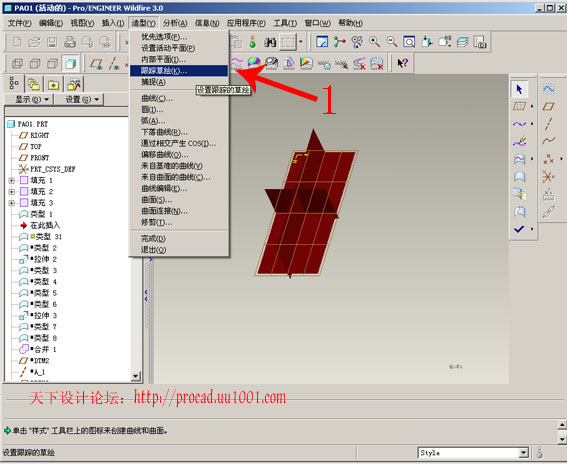This screenshot has height=464, width=567.
Task: Switch to the Model Tree navigator tab
Action: (14, 84)
